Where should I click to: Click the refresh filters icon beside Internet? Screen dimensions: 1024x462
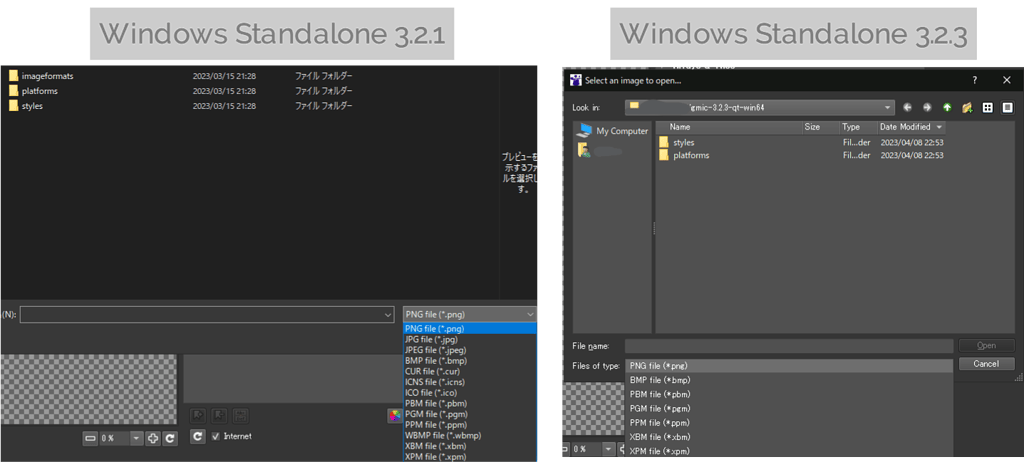point(198,436)
